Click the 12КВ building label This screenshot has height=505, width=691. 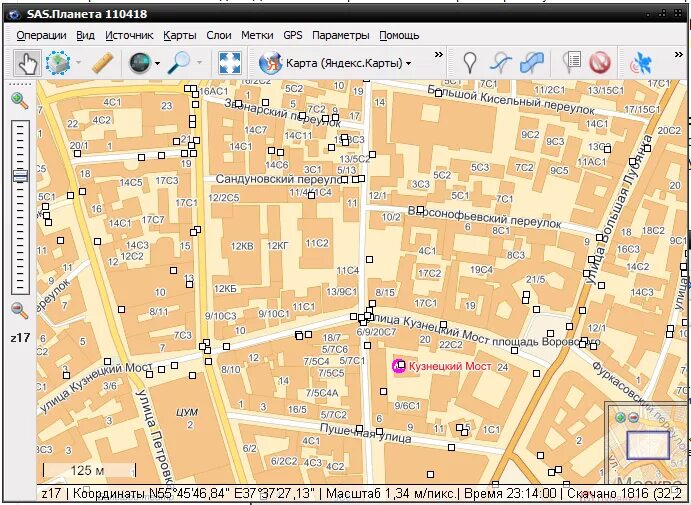(x=242, y=246)
